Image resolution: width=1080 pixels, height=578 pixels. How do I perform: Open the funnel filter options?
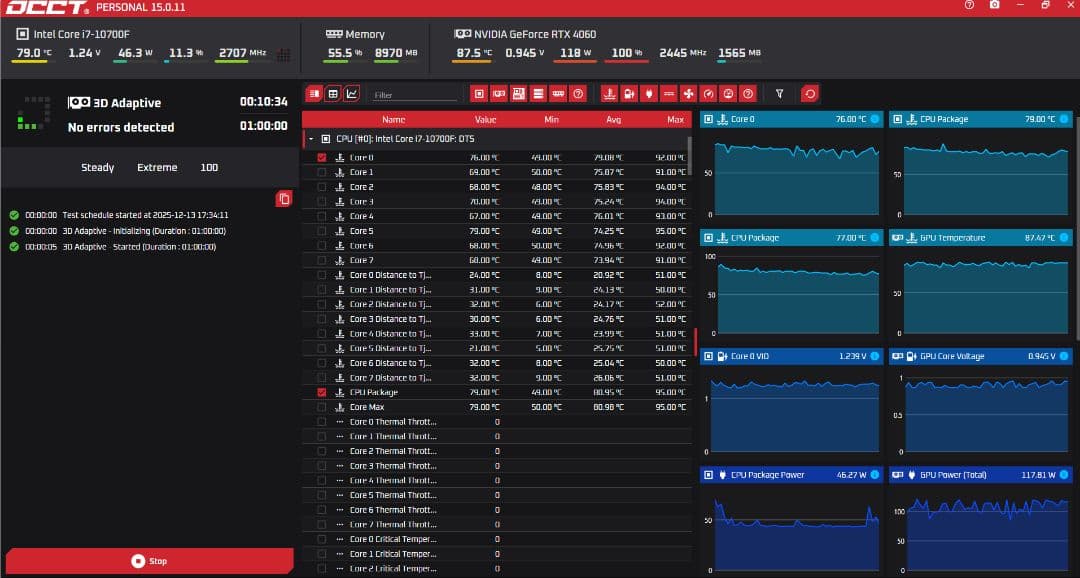[779, 94]
